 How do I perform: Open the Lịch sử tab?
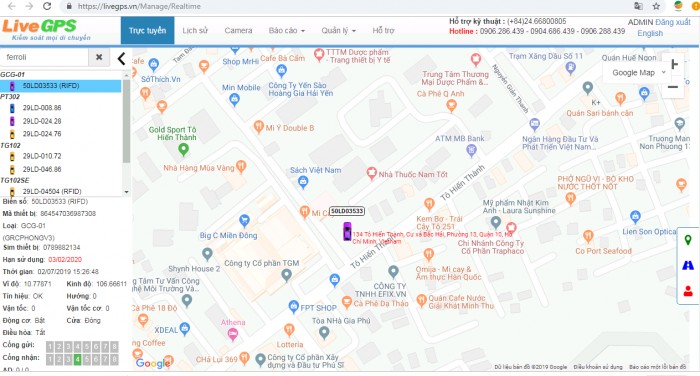195,30
